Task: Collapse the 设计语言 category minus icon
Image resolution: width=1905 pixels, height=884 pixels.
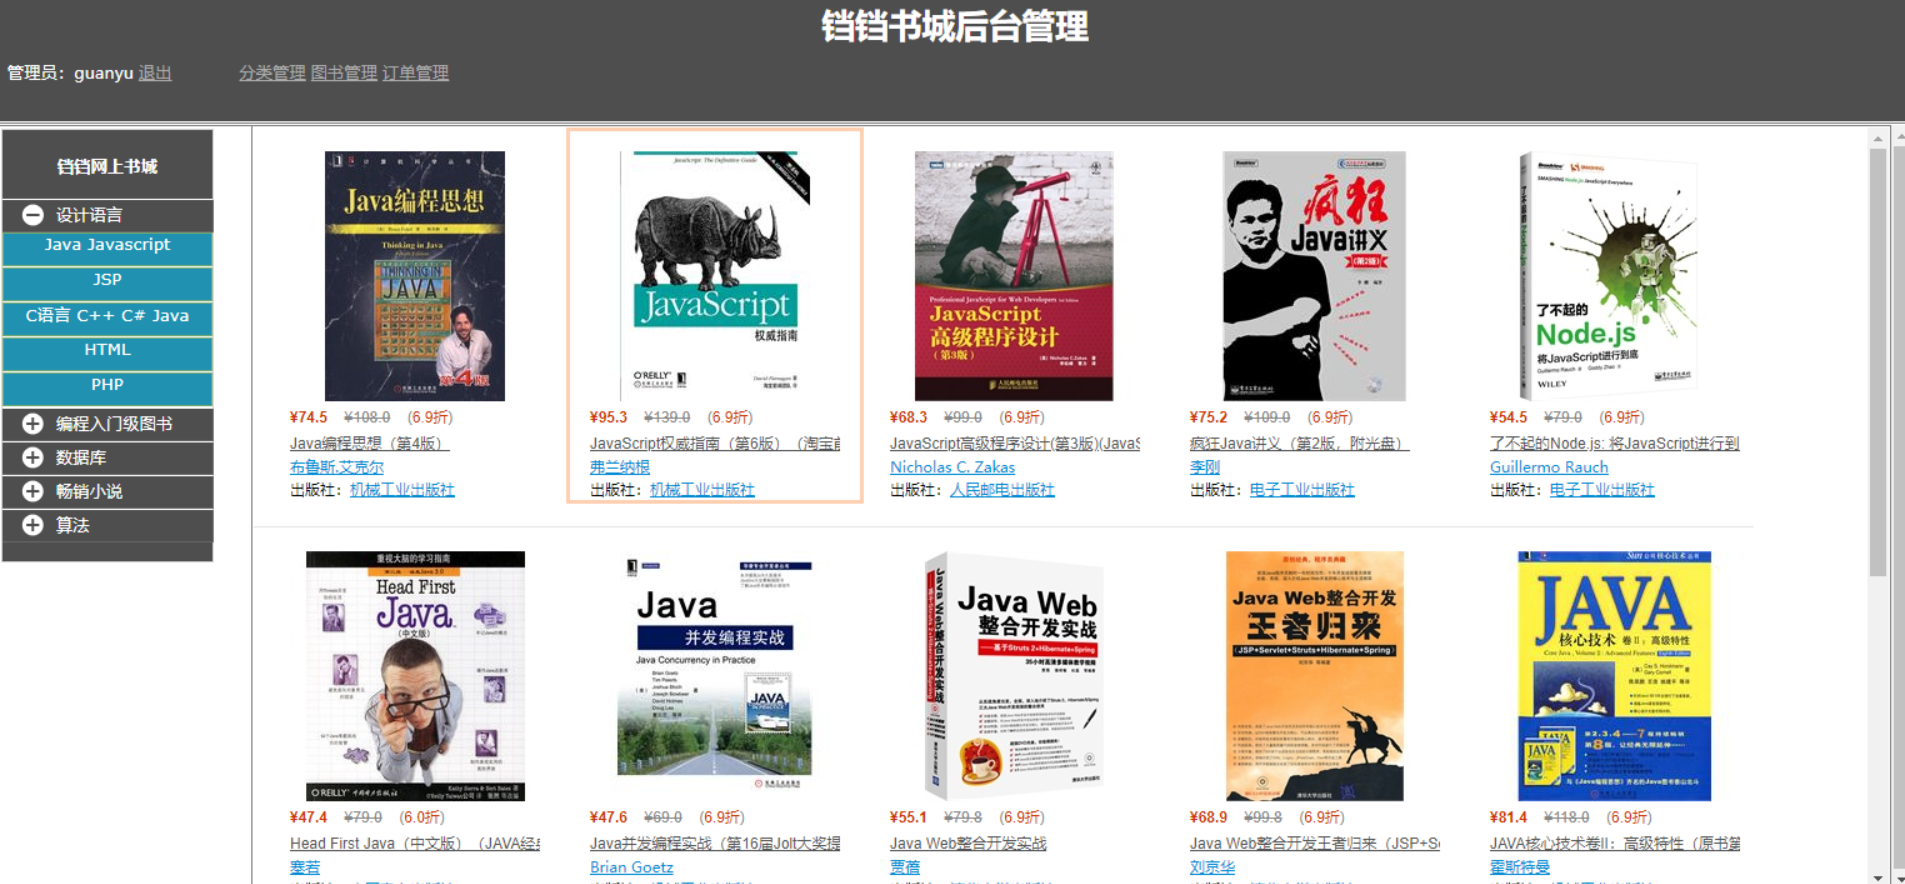Action: 33,215
